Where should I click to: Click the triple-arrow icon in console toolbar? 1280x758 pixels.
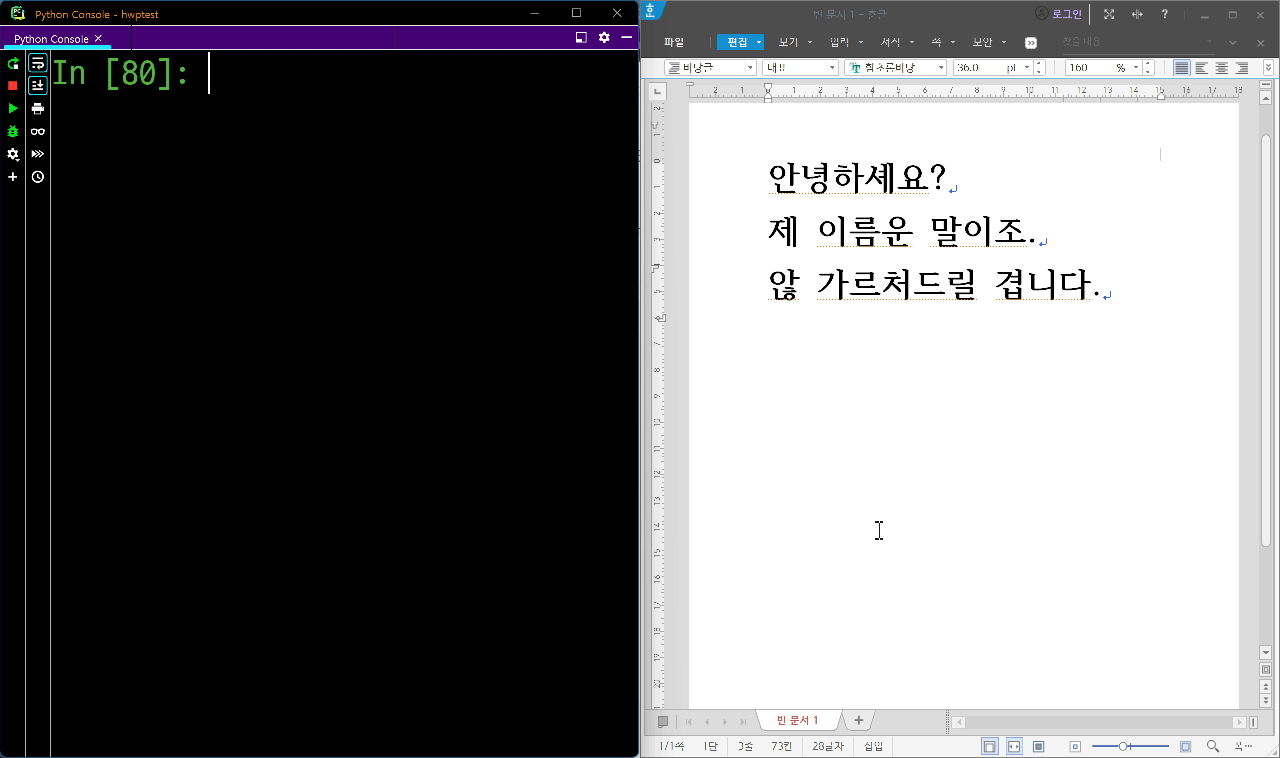38,154
